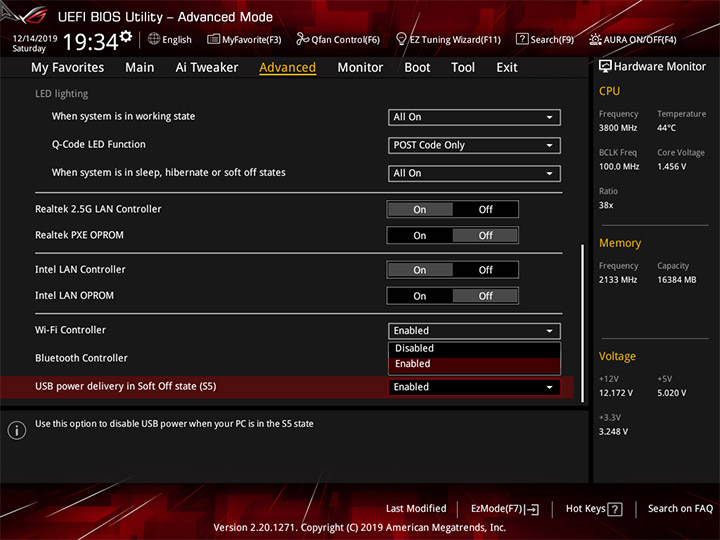Open the Monitor tab
This screenshot has width=720, height=540.
(x=360, y=68)
